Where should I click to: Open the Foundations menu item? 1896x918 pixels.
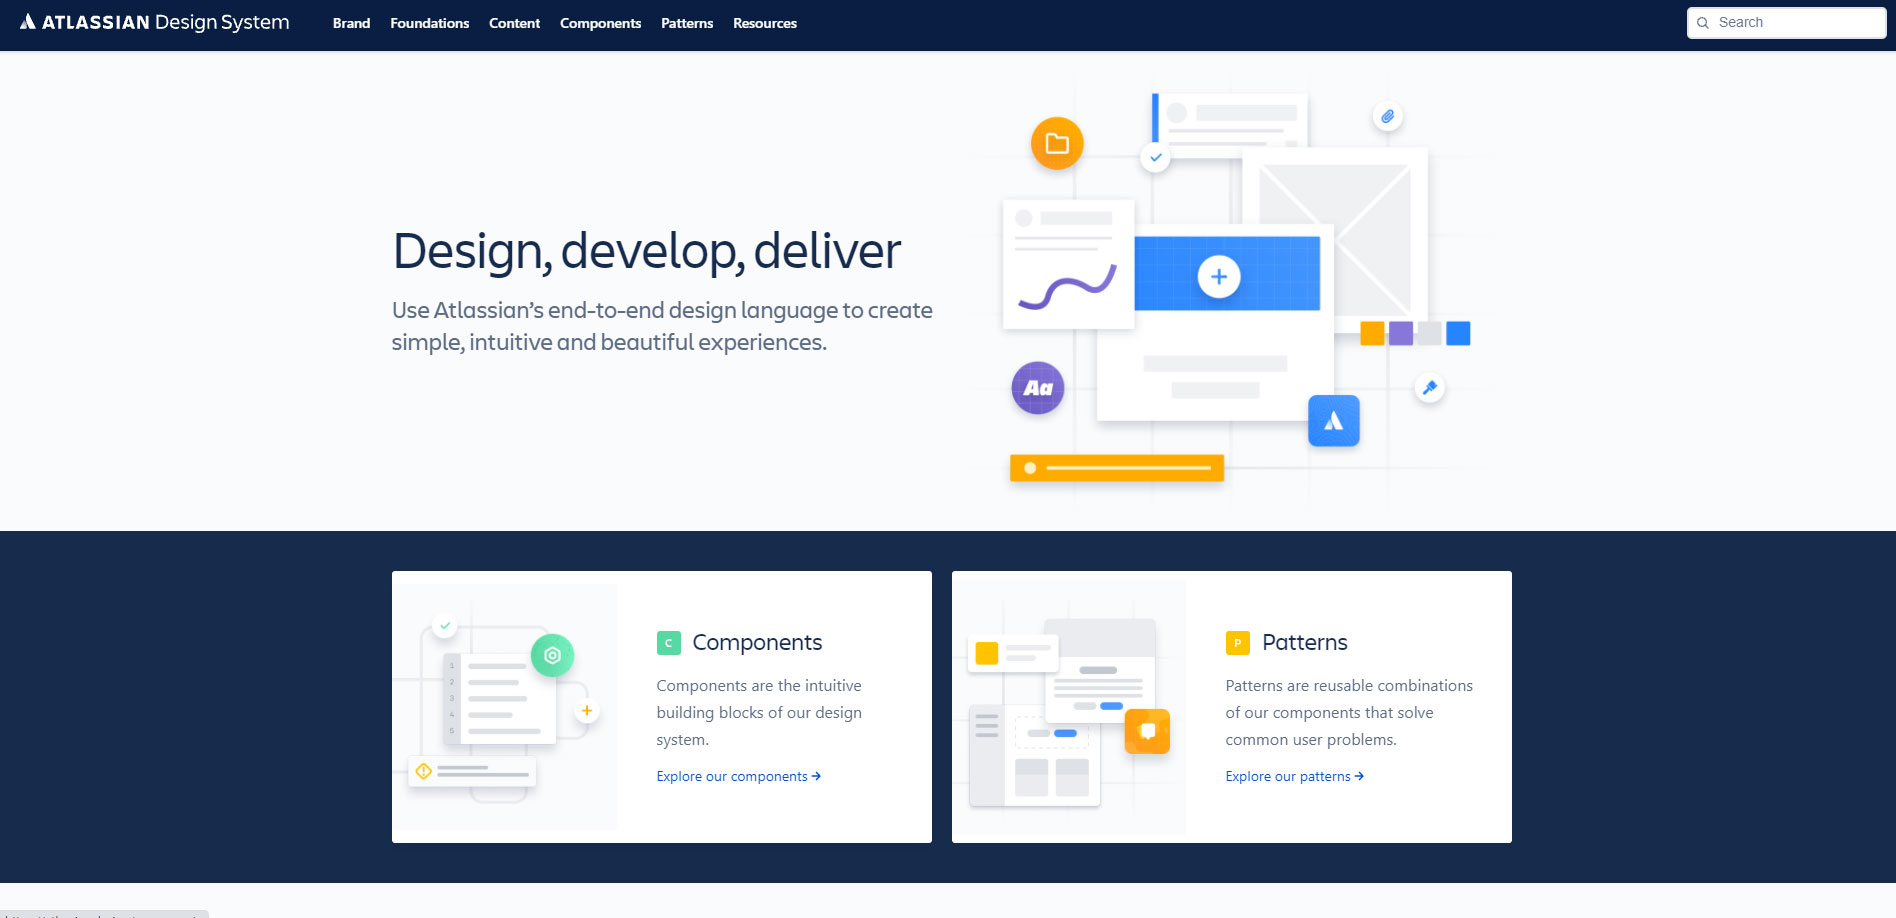pyautogui.click(x=429, y=23)
